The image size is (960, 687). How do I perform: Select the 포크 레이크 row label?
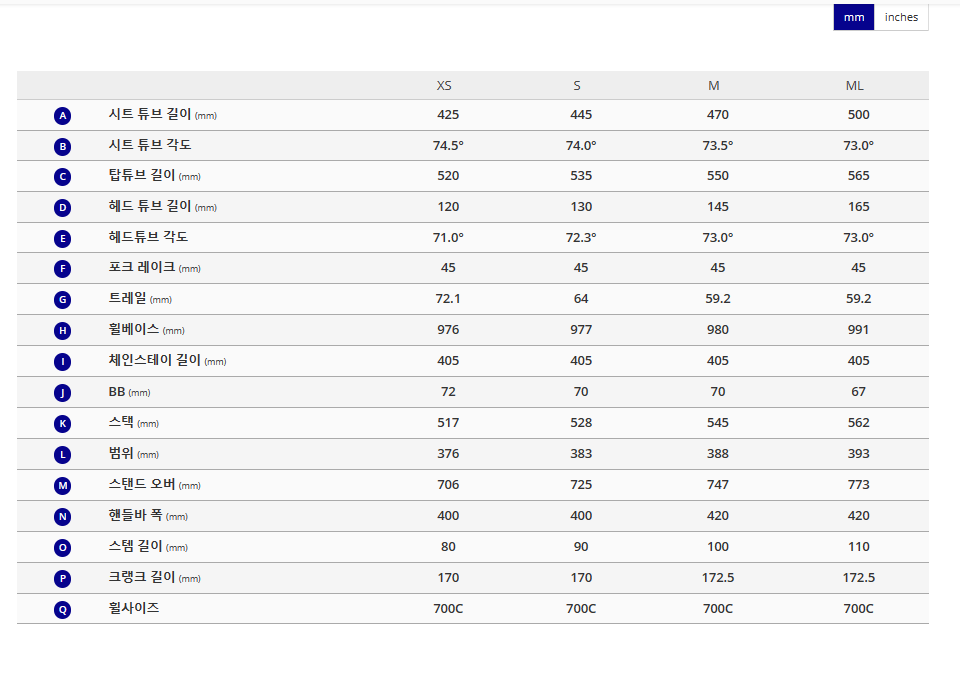(x=154, y=268)
